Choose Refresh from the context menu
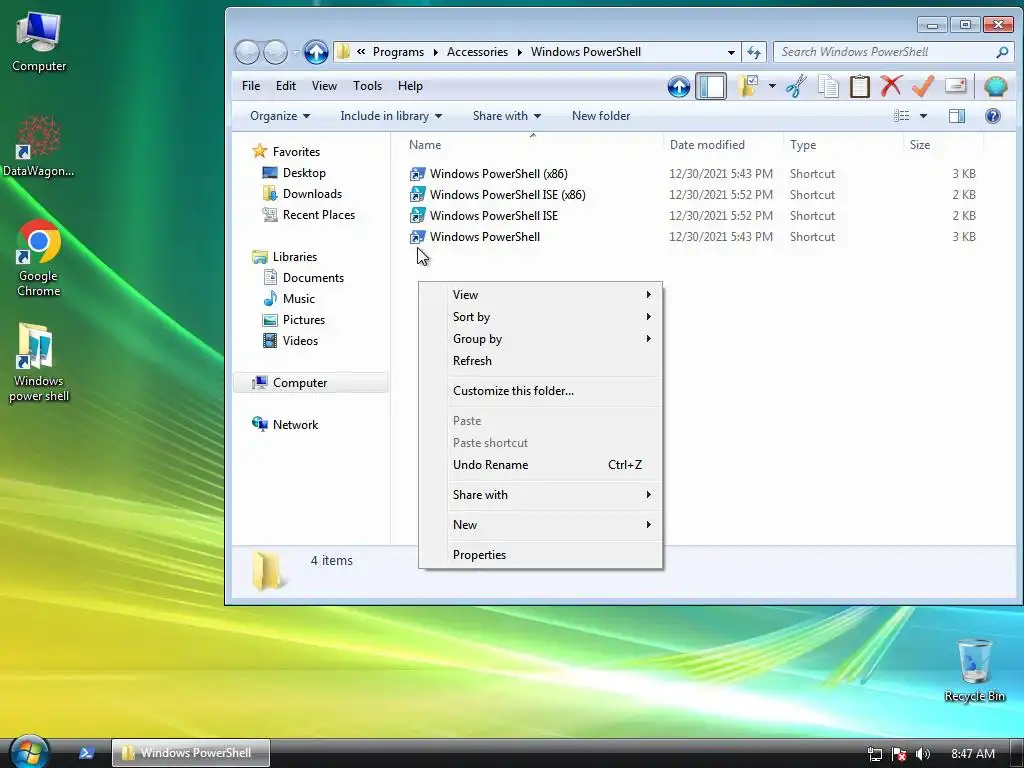The height and width of the screenshot is (768, 1024). (541, 360)
